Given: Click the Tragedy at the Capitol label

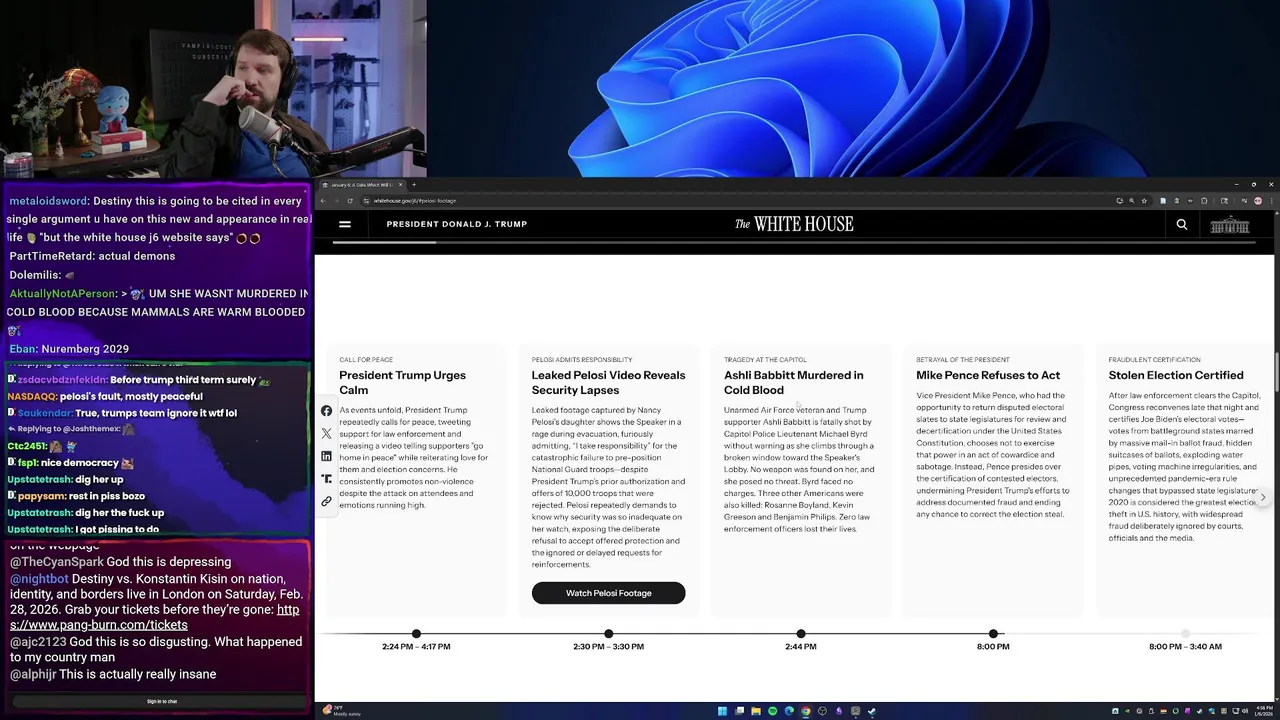Looking at the screenshot, I should [x=765, y=360].
